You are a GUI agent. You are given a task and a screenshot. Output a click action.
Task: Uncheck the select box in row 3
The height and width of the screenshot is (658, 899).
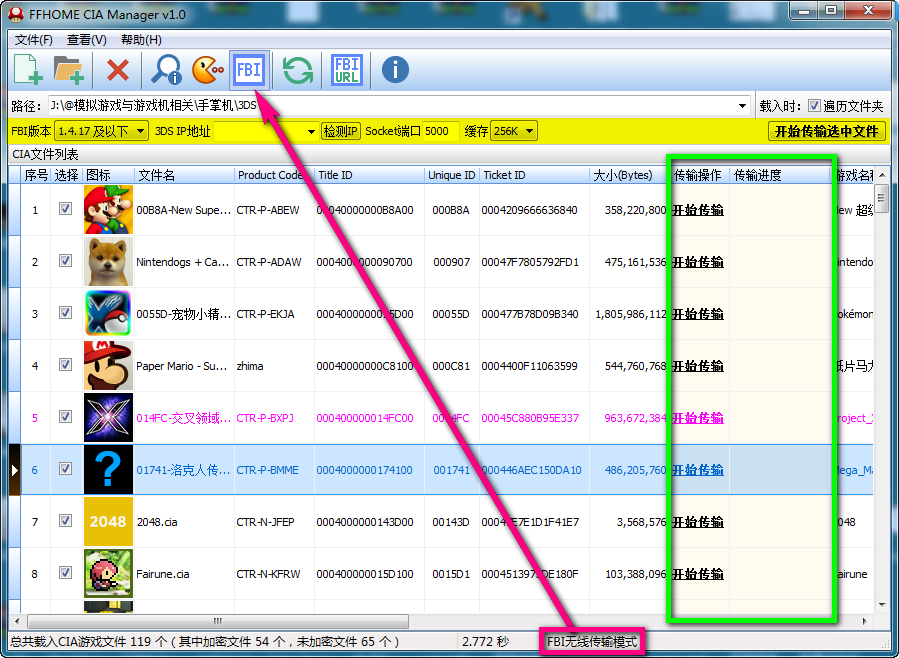click(x=65, y=313)
